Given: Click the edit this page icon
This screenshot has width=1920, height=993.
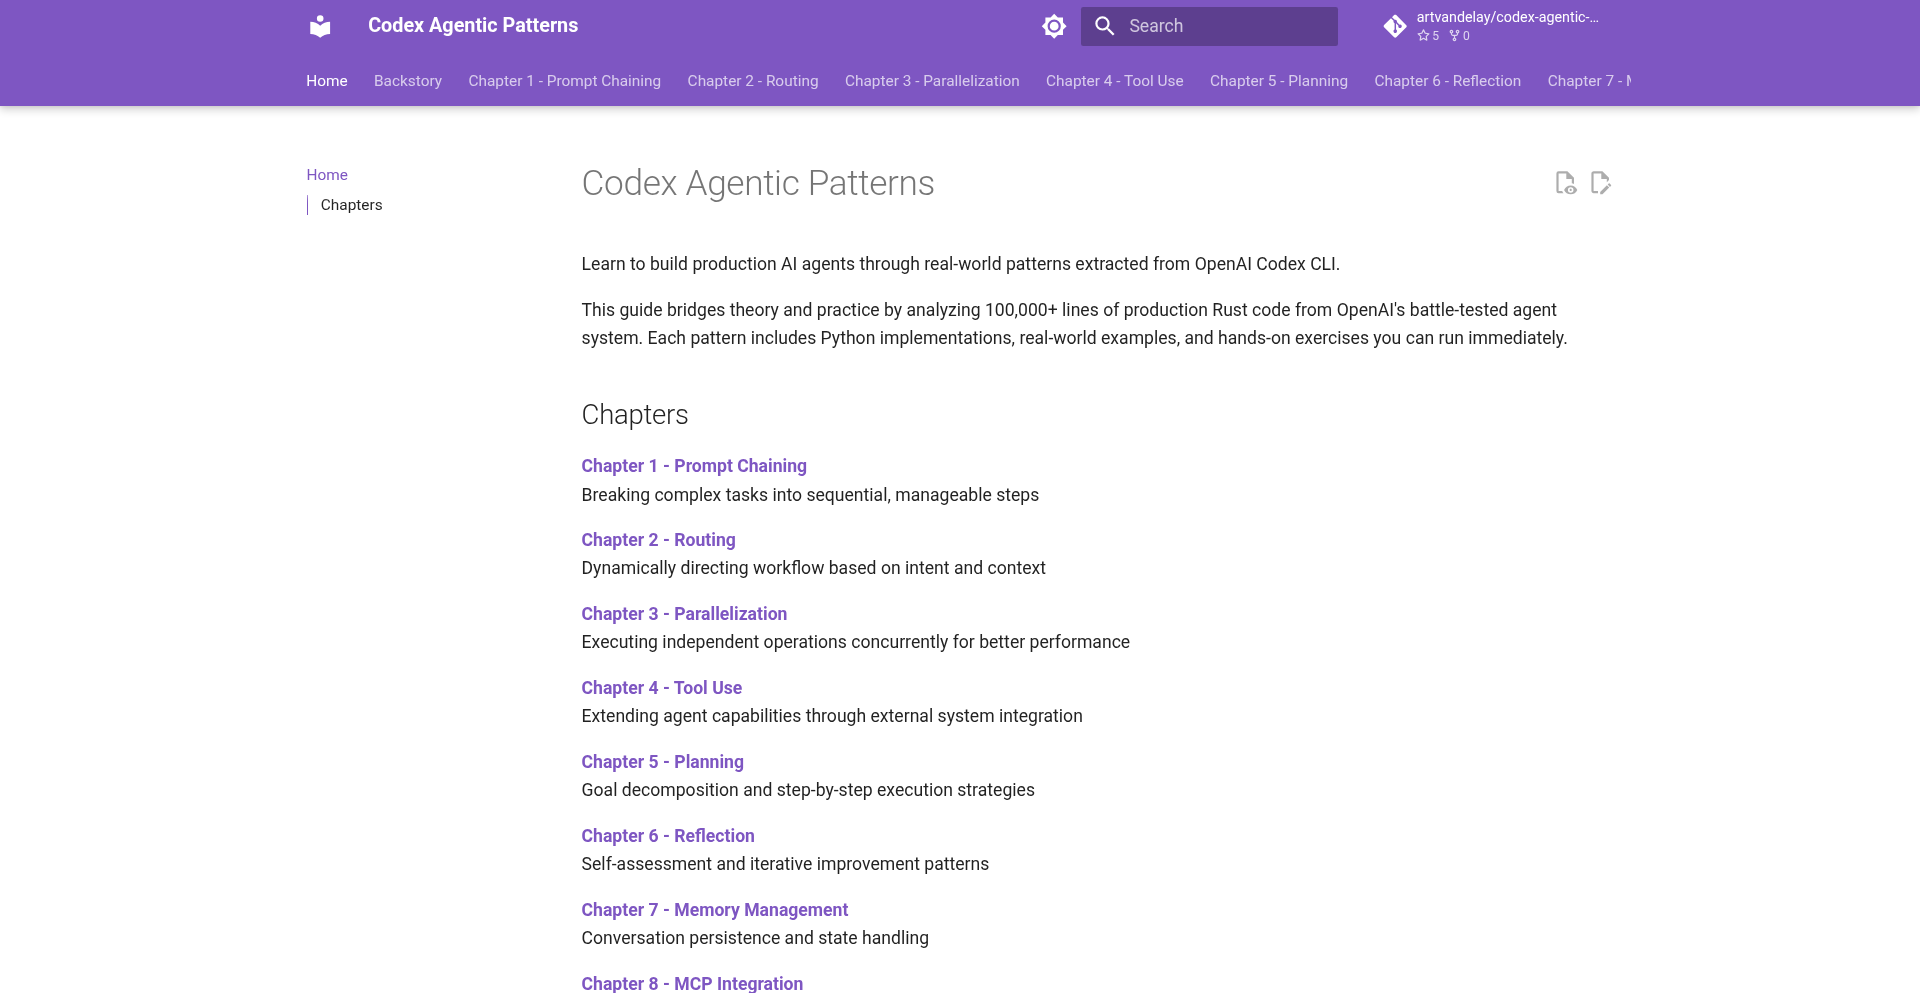Looking at the screenshot, I should point(1600,183).
